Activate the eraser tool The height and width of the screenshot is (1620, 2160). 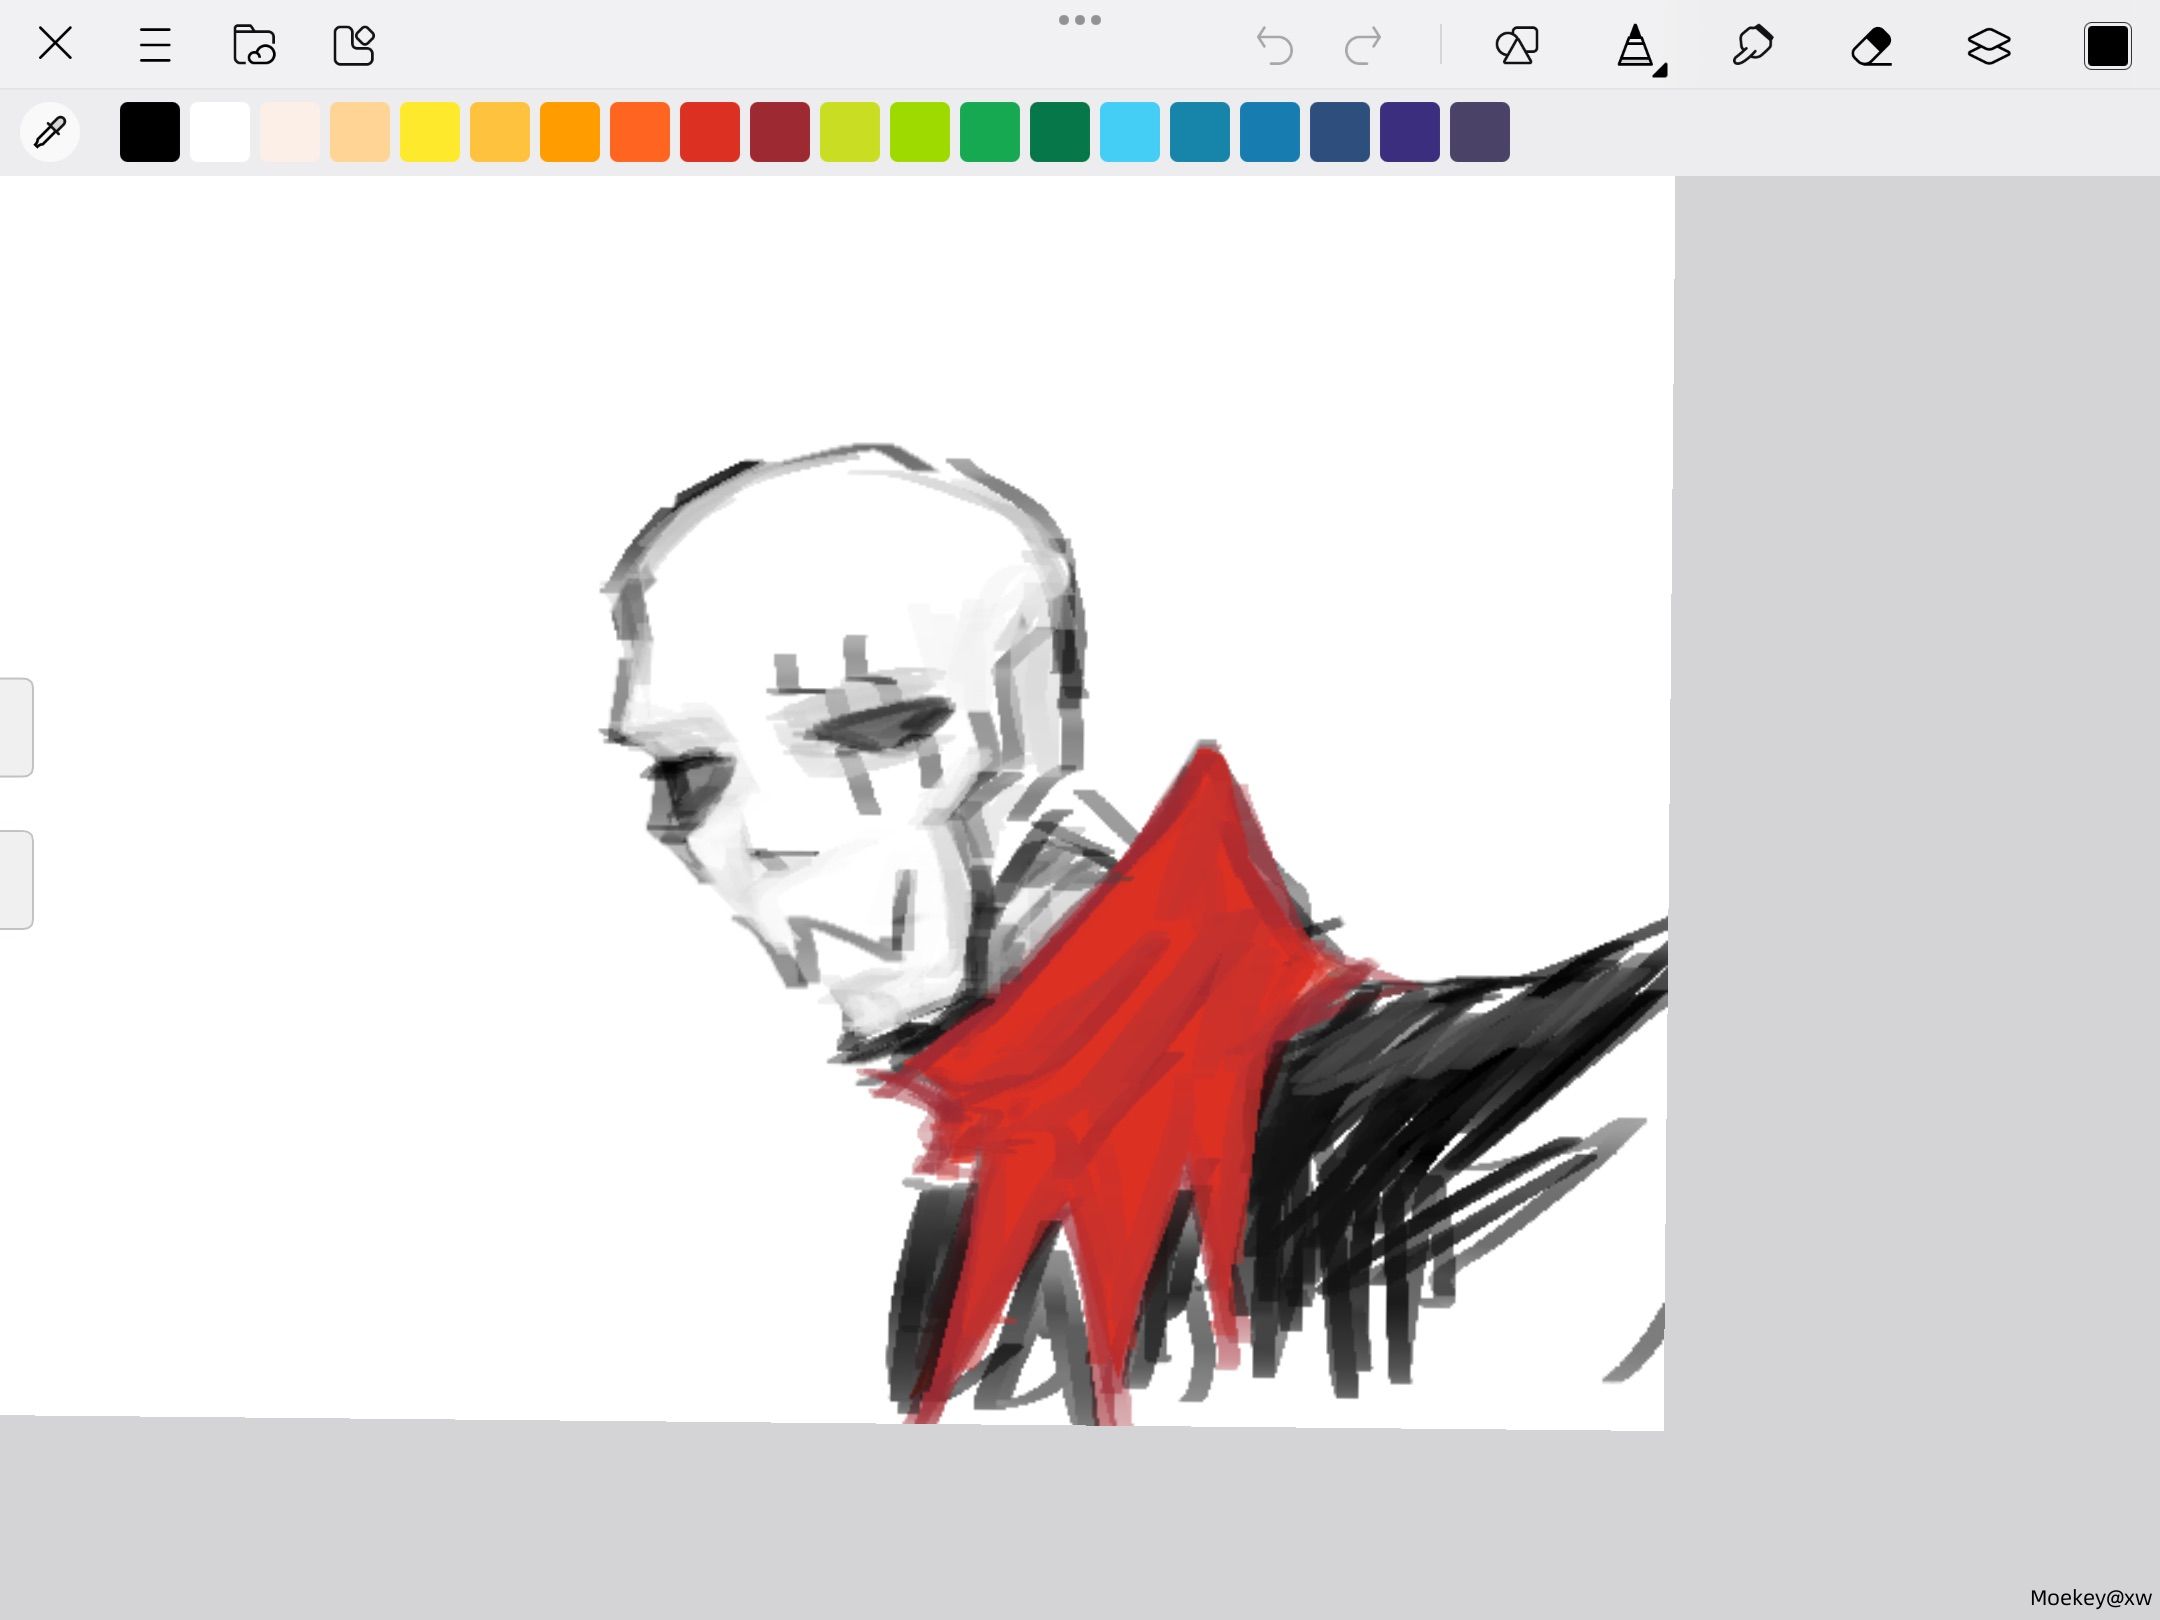(x=1871, y=46)
